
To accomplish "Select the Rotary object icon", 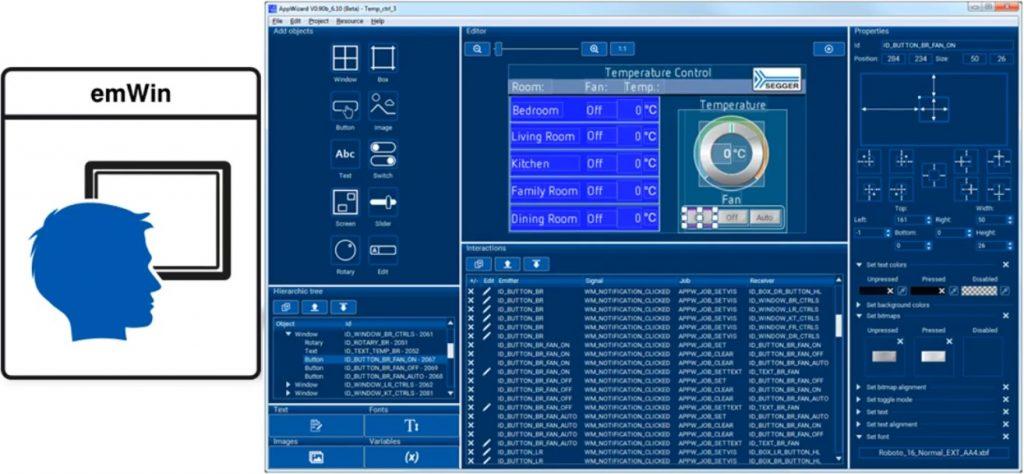I will coord(345,250).
